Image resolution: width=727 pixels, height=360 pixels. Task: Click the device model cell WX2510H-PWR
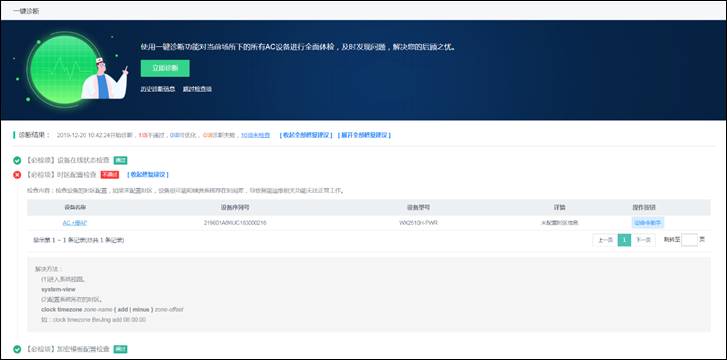click(419, 223)
